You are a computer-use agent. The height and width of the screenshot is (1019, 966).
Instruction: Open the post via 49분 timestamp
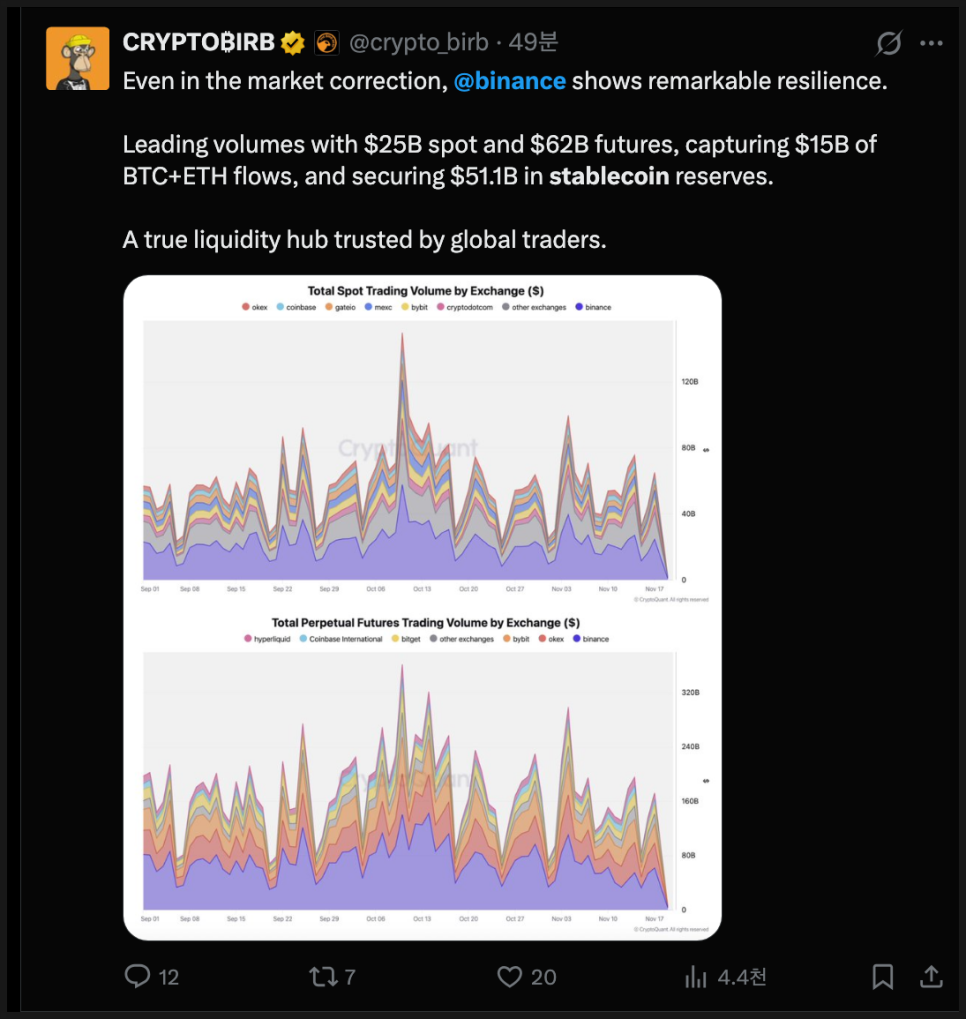(534, 42)
